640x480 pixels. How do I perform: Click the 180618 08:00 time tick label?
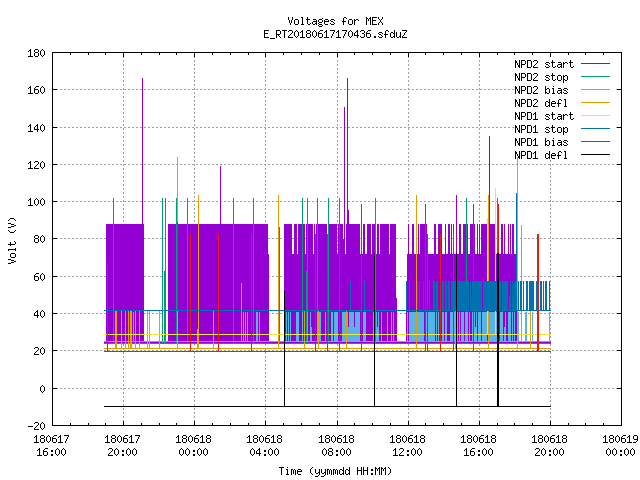336,446
